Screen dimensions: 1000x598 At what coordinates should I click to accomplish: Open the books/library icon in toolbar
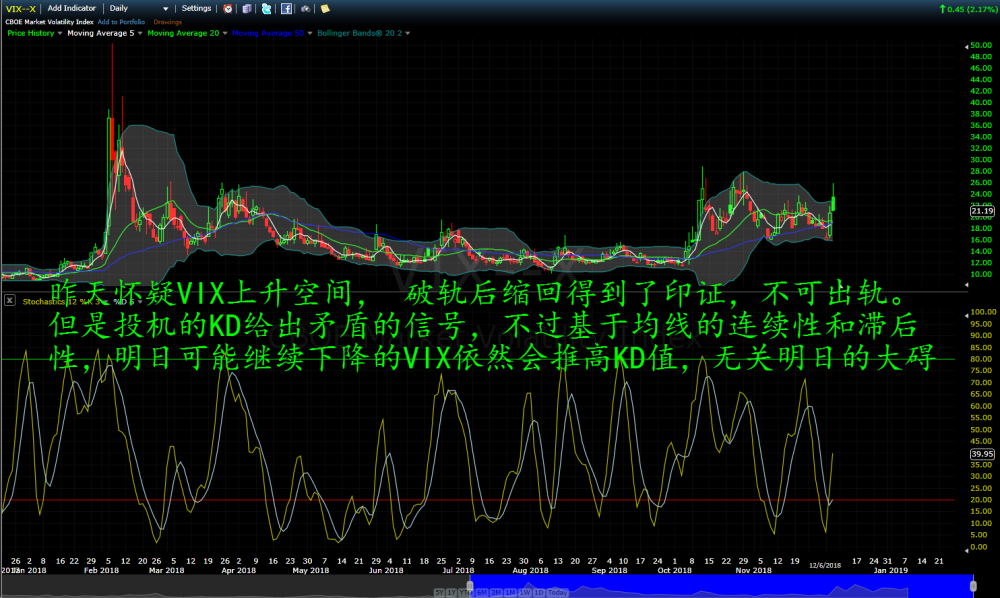(247, 8)
